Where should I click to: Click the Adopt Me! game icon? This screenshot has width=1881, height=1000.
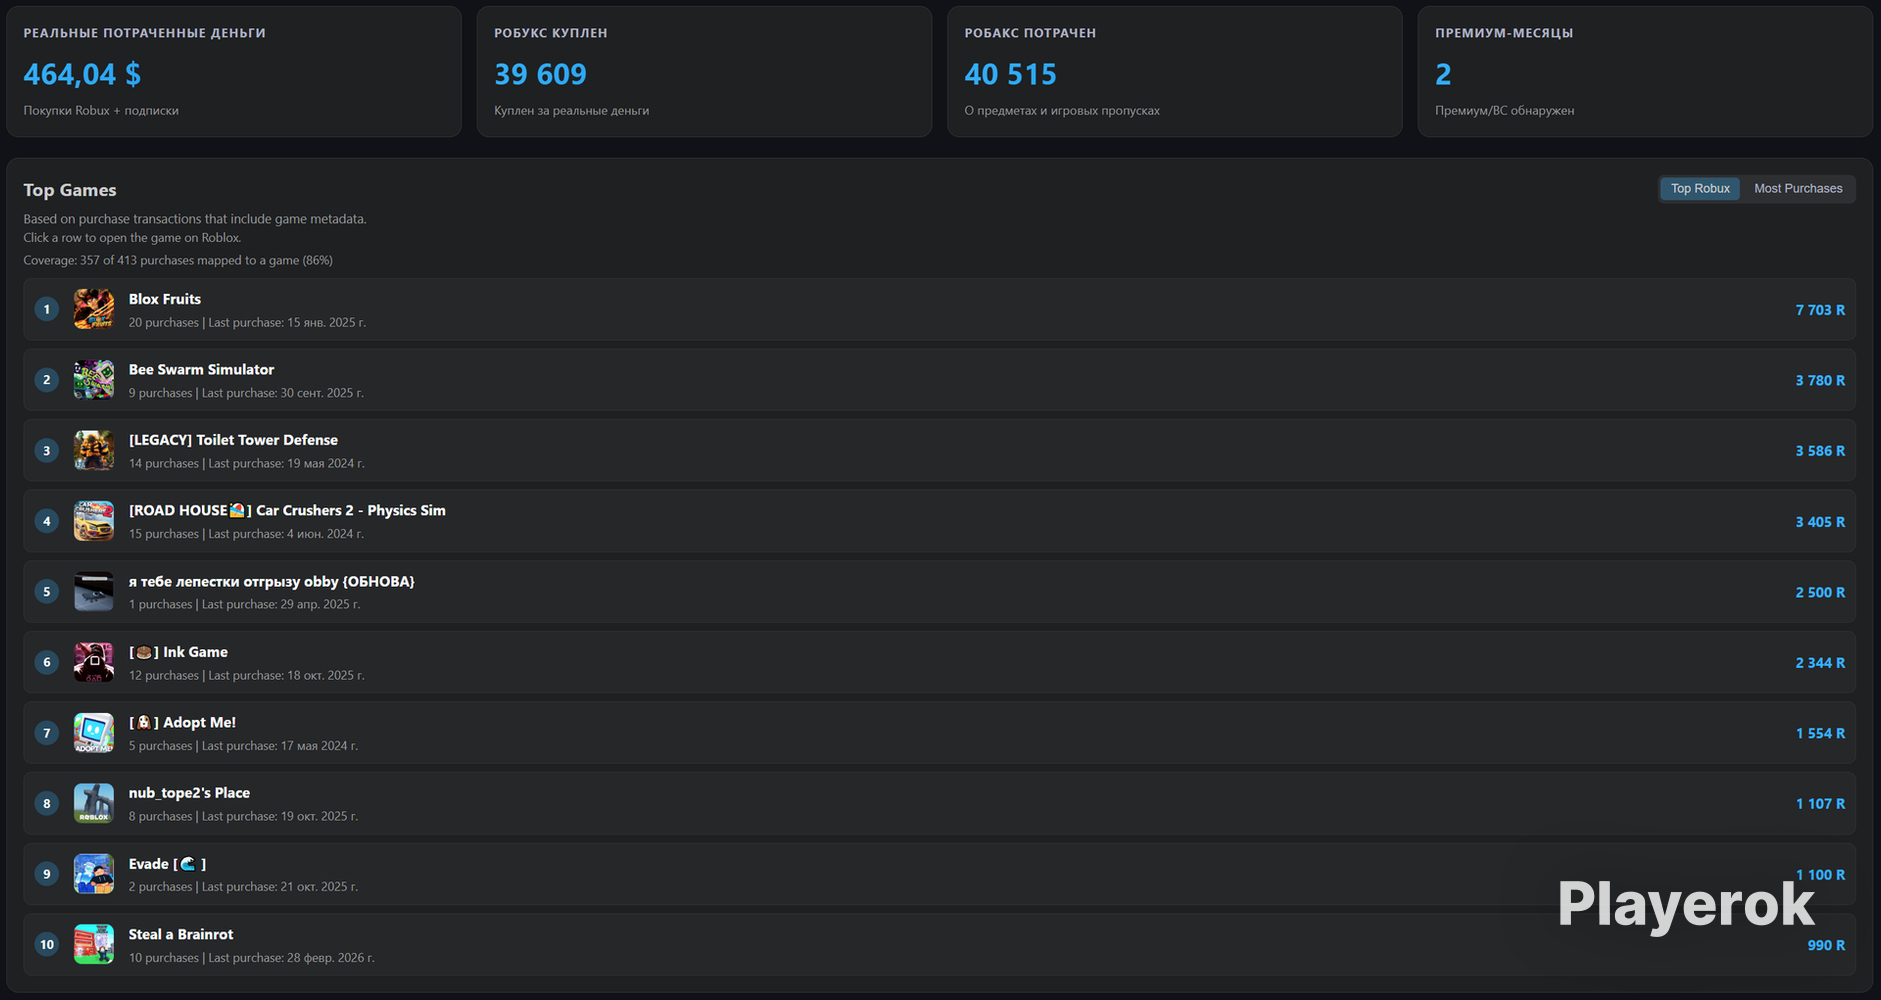point(94,733)
